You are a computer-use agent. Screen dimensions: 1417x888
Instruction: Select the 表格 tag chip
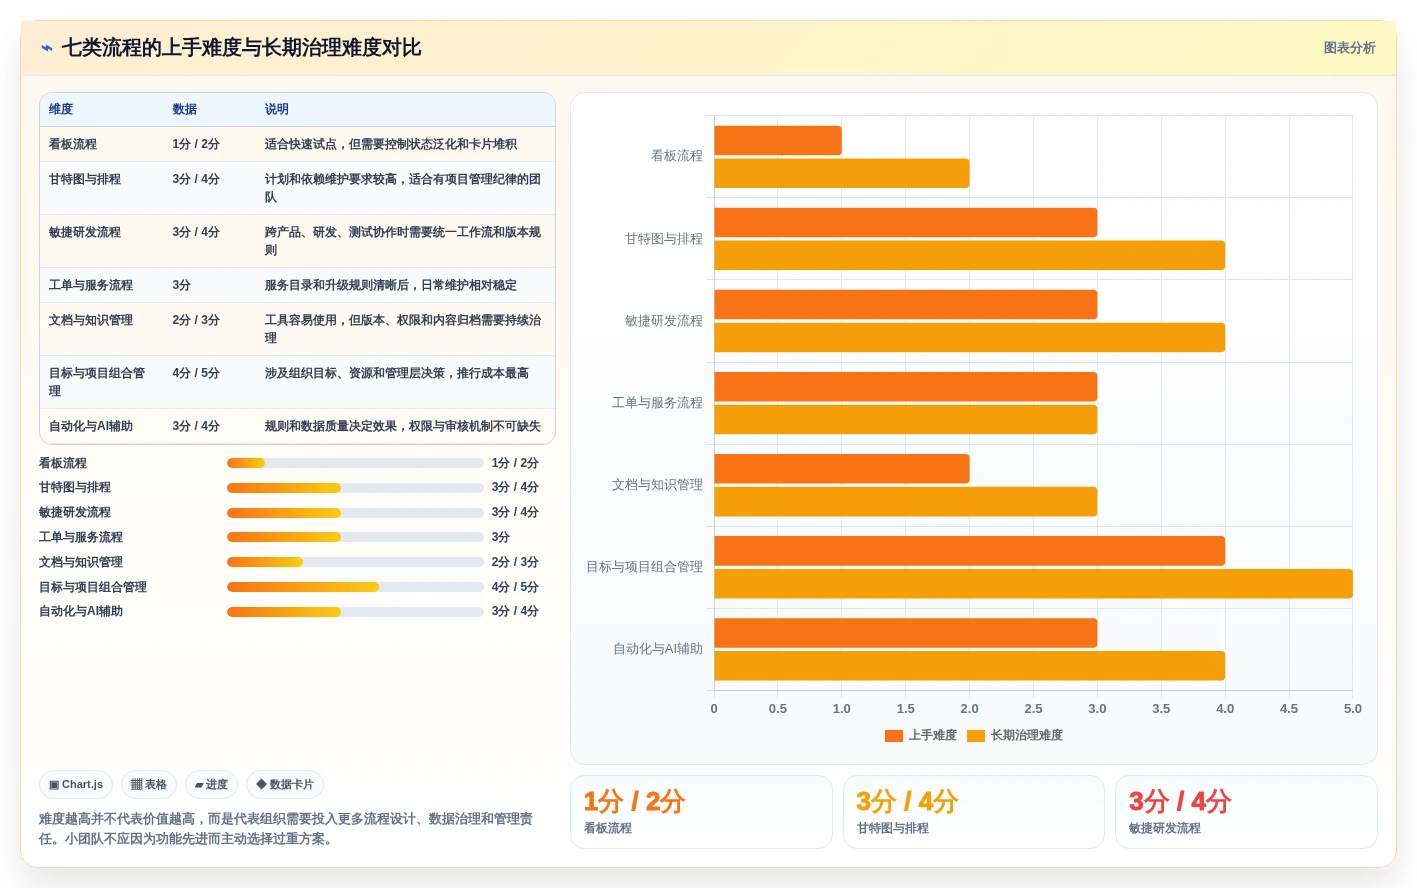149,785
